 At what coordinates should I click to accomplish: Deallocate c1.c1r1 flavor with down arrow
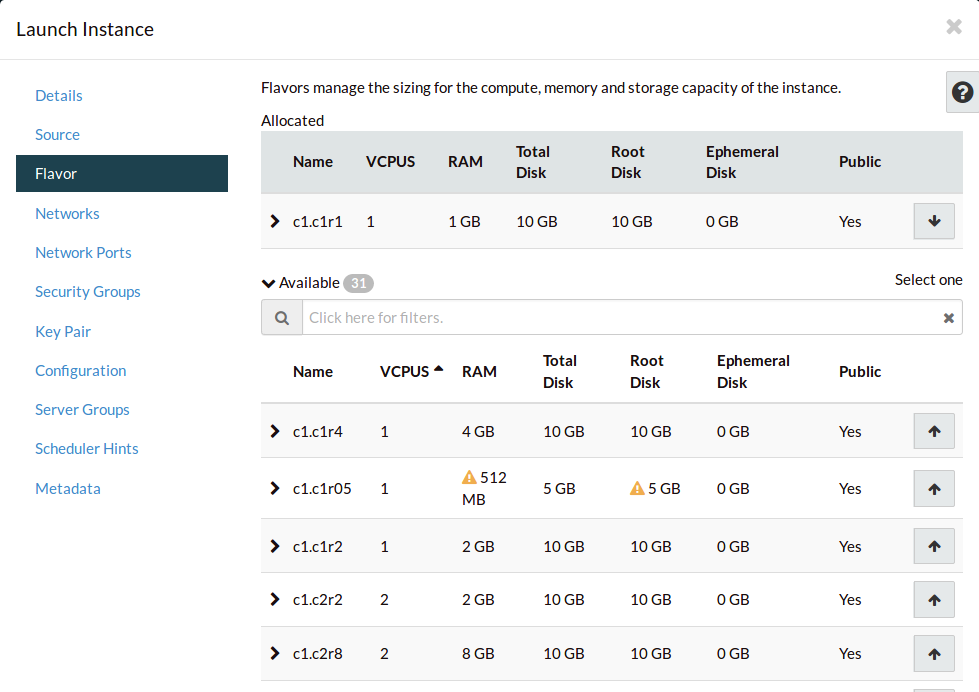pyautogui.click(x=934, y=221)
